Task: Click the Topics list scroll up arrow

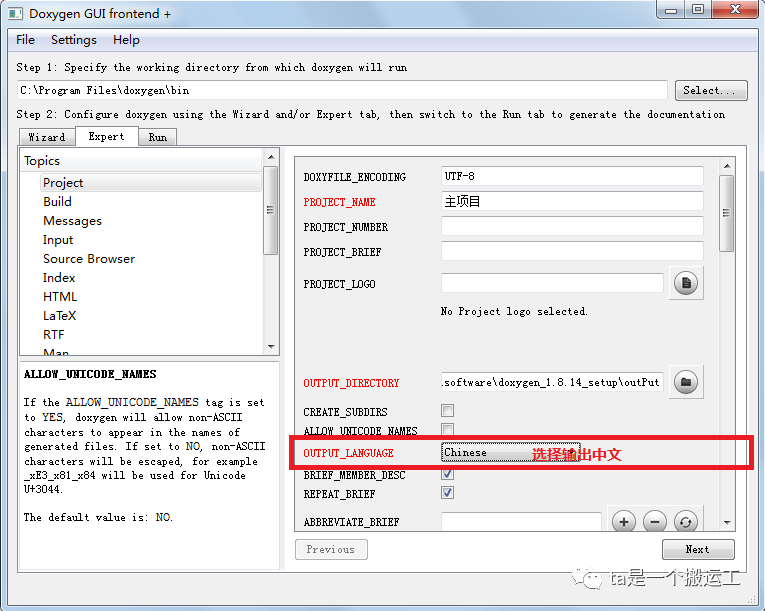Action: tap(271, 157)
